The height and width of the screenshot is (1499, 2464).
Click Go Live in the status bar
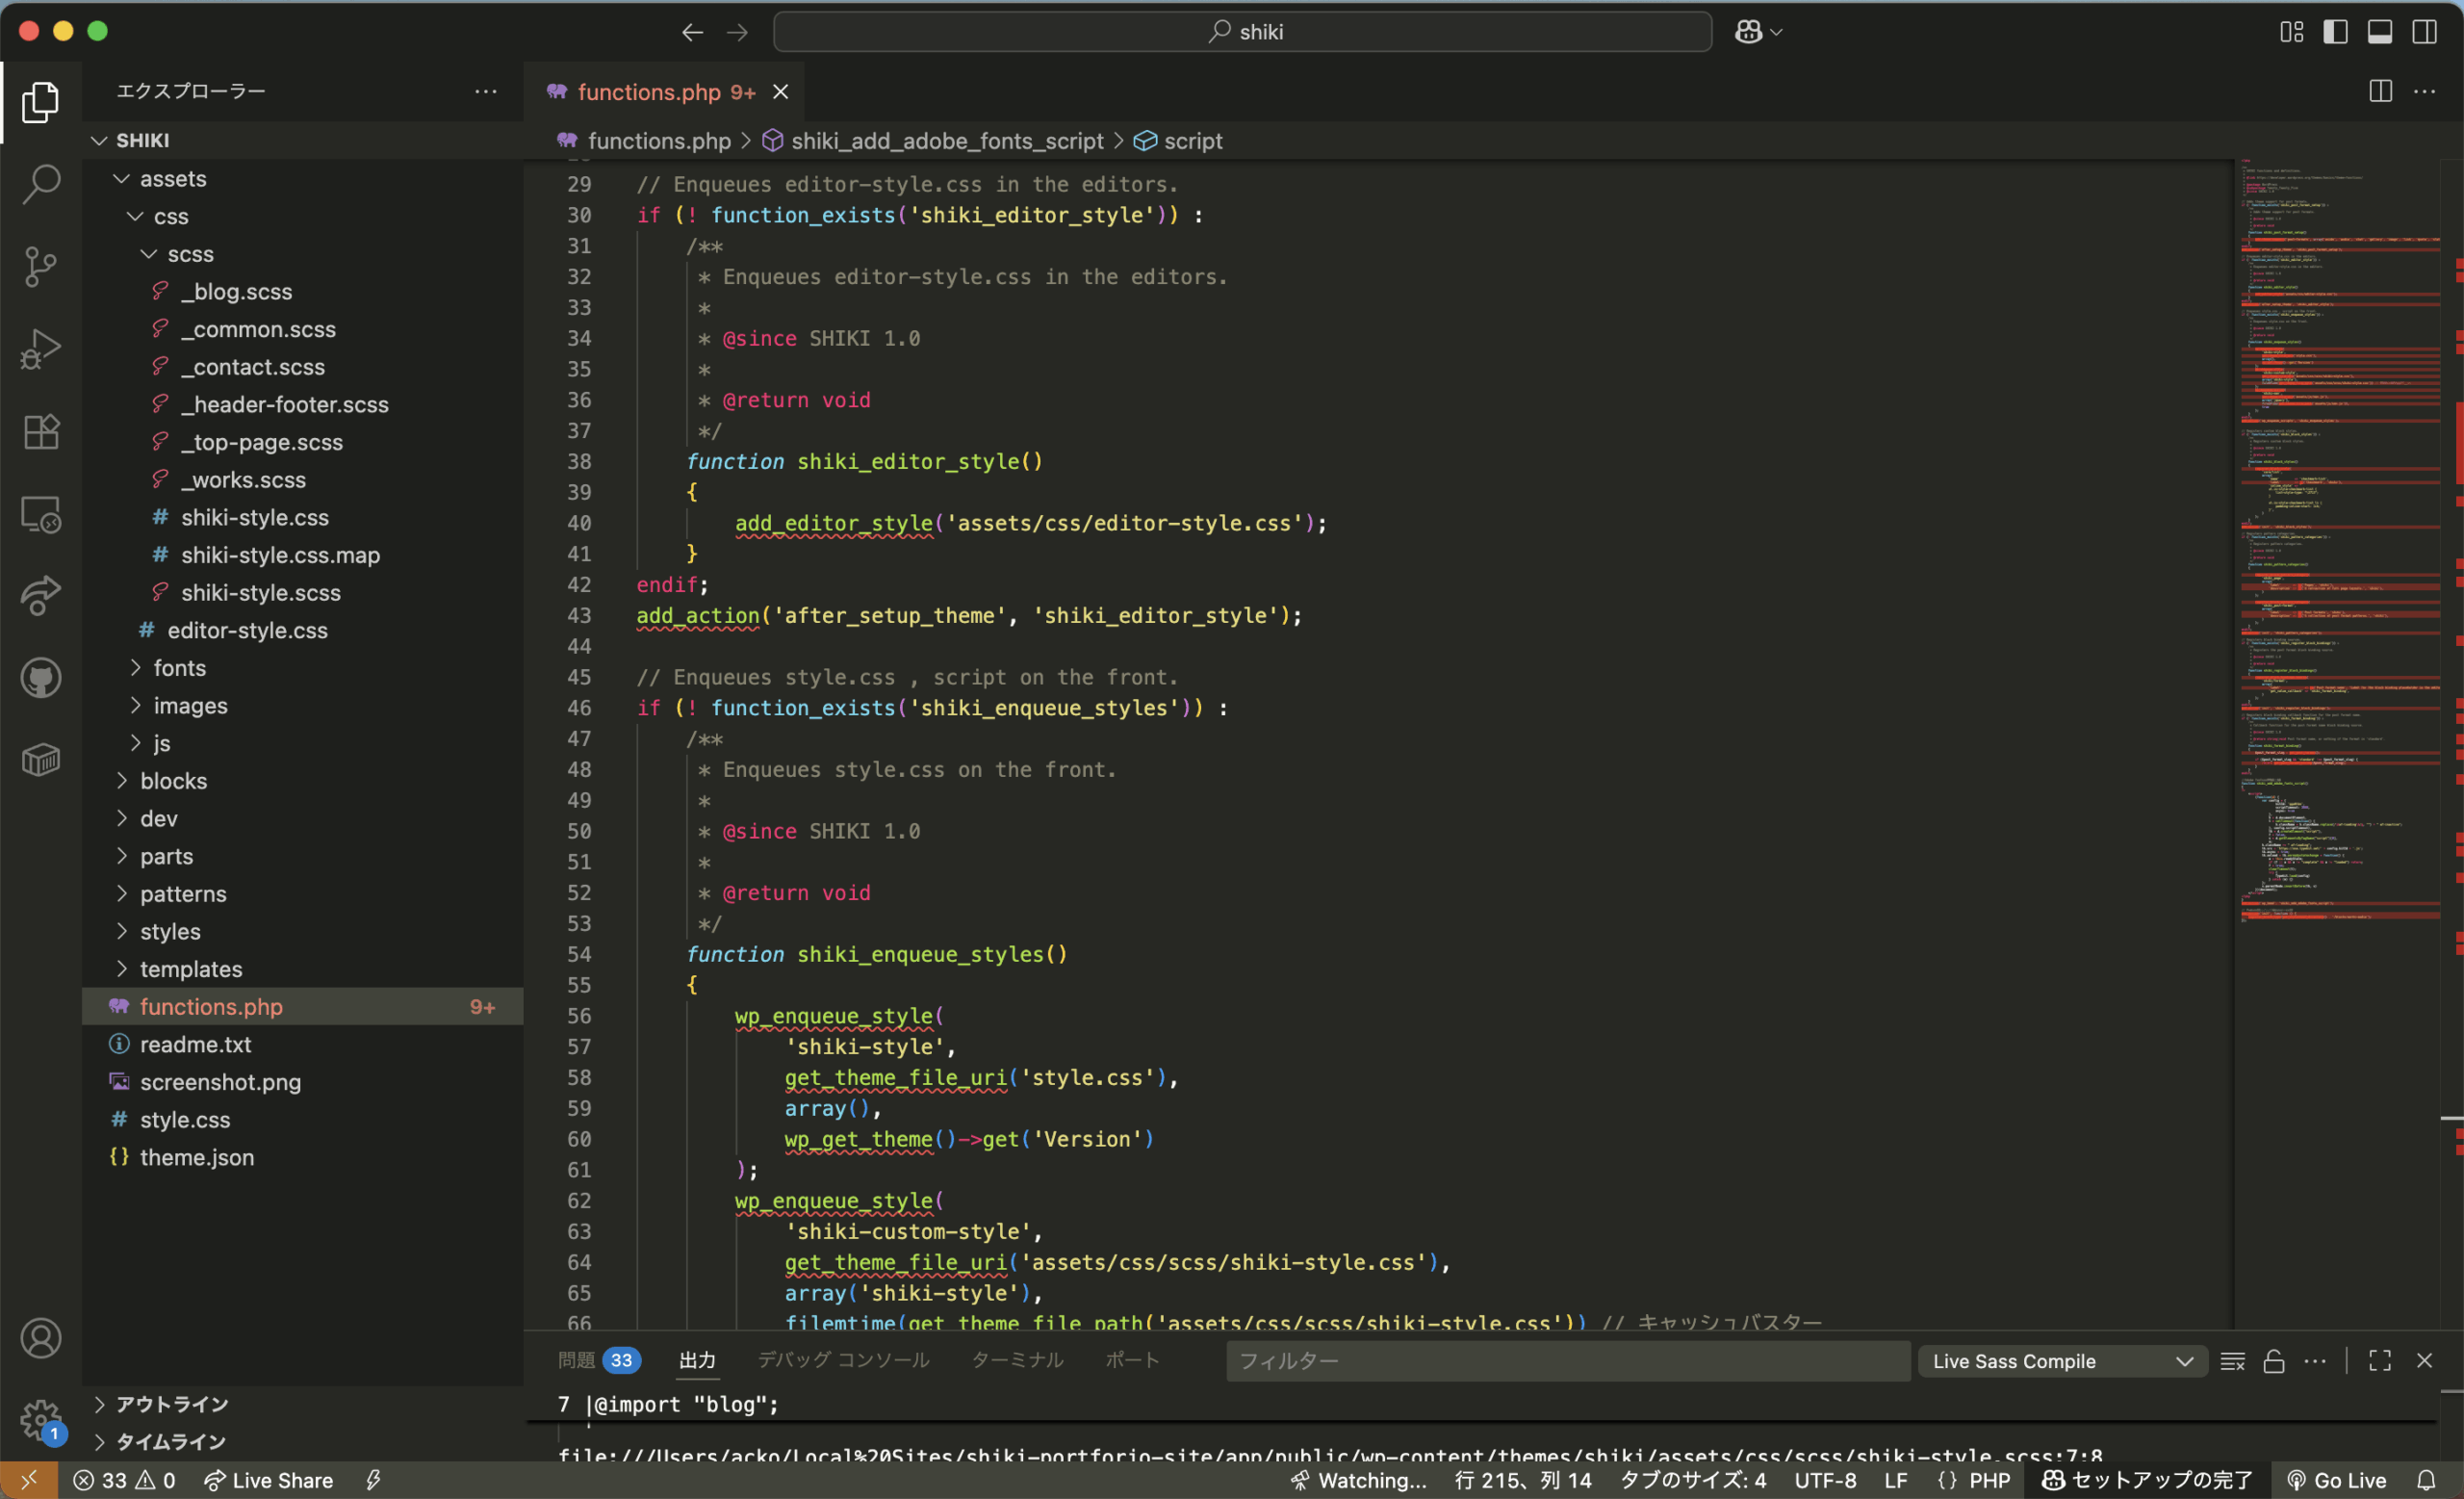(2337, 1480)
